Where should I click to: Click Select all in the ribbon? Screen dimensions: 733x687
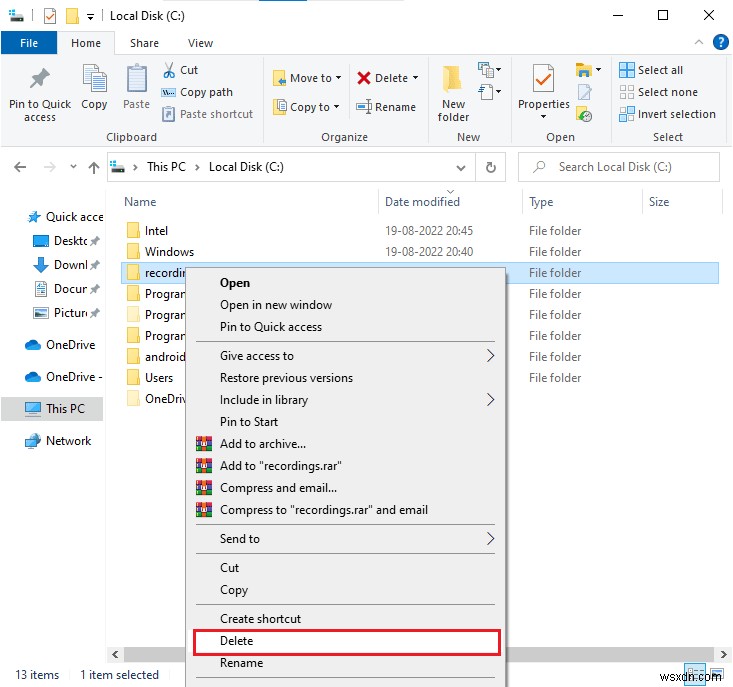point(651,70)
